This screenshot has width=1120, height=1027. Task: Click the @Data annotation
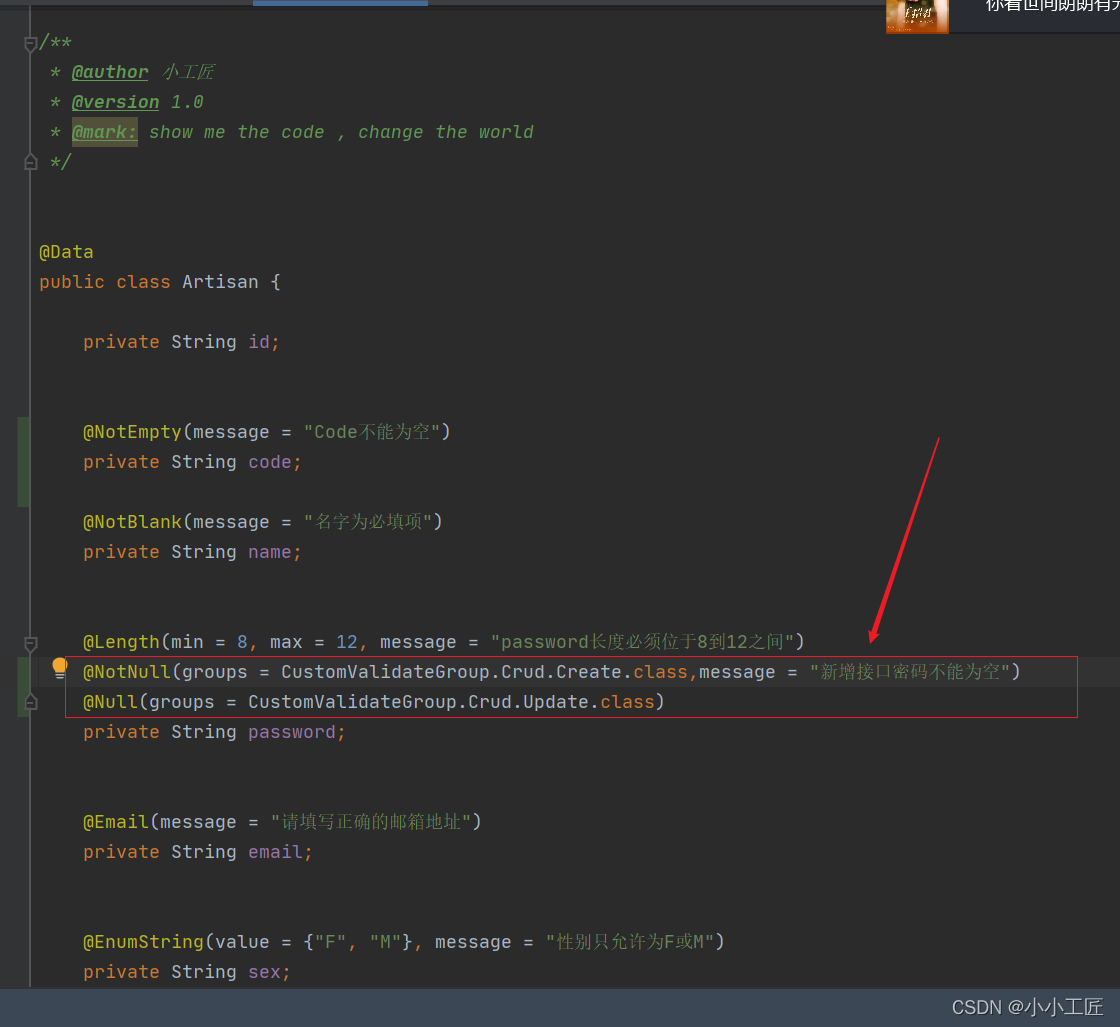66,252
